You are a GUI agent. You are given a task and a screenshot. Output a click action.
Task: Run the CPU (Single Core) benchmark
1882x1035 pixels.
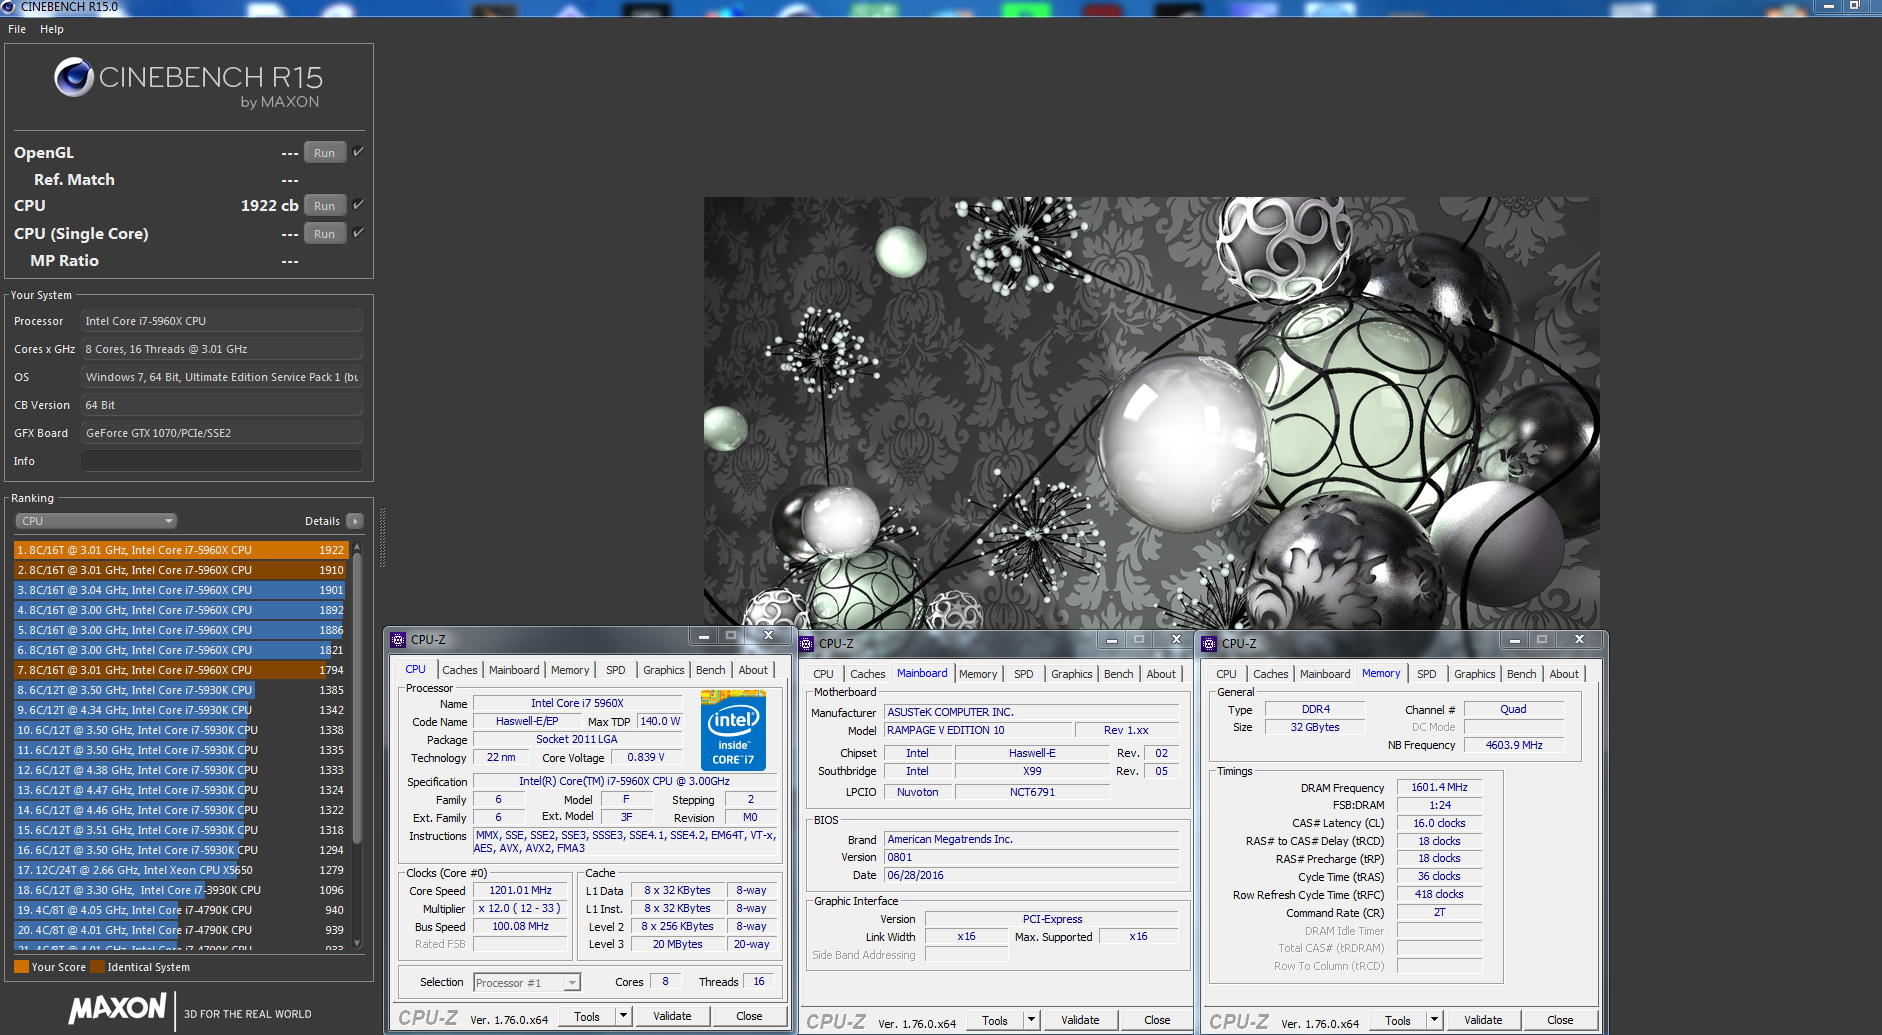pyautogui.click(x=324, y=234)
